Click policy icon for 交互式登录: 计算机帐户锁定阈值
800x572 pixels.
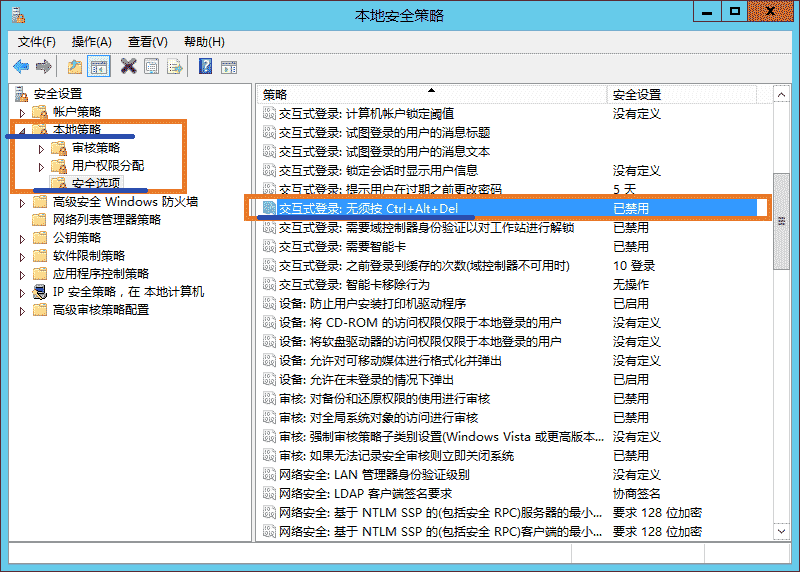(269, 113)
